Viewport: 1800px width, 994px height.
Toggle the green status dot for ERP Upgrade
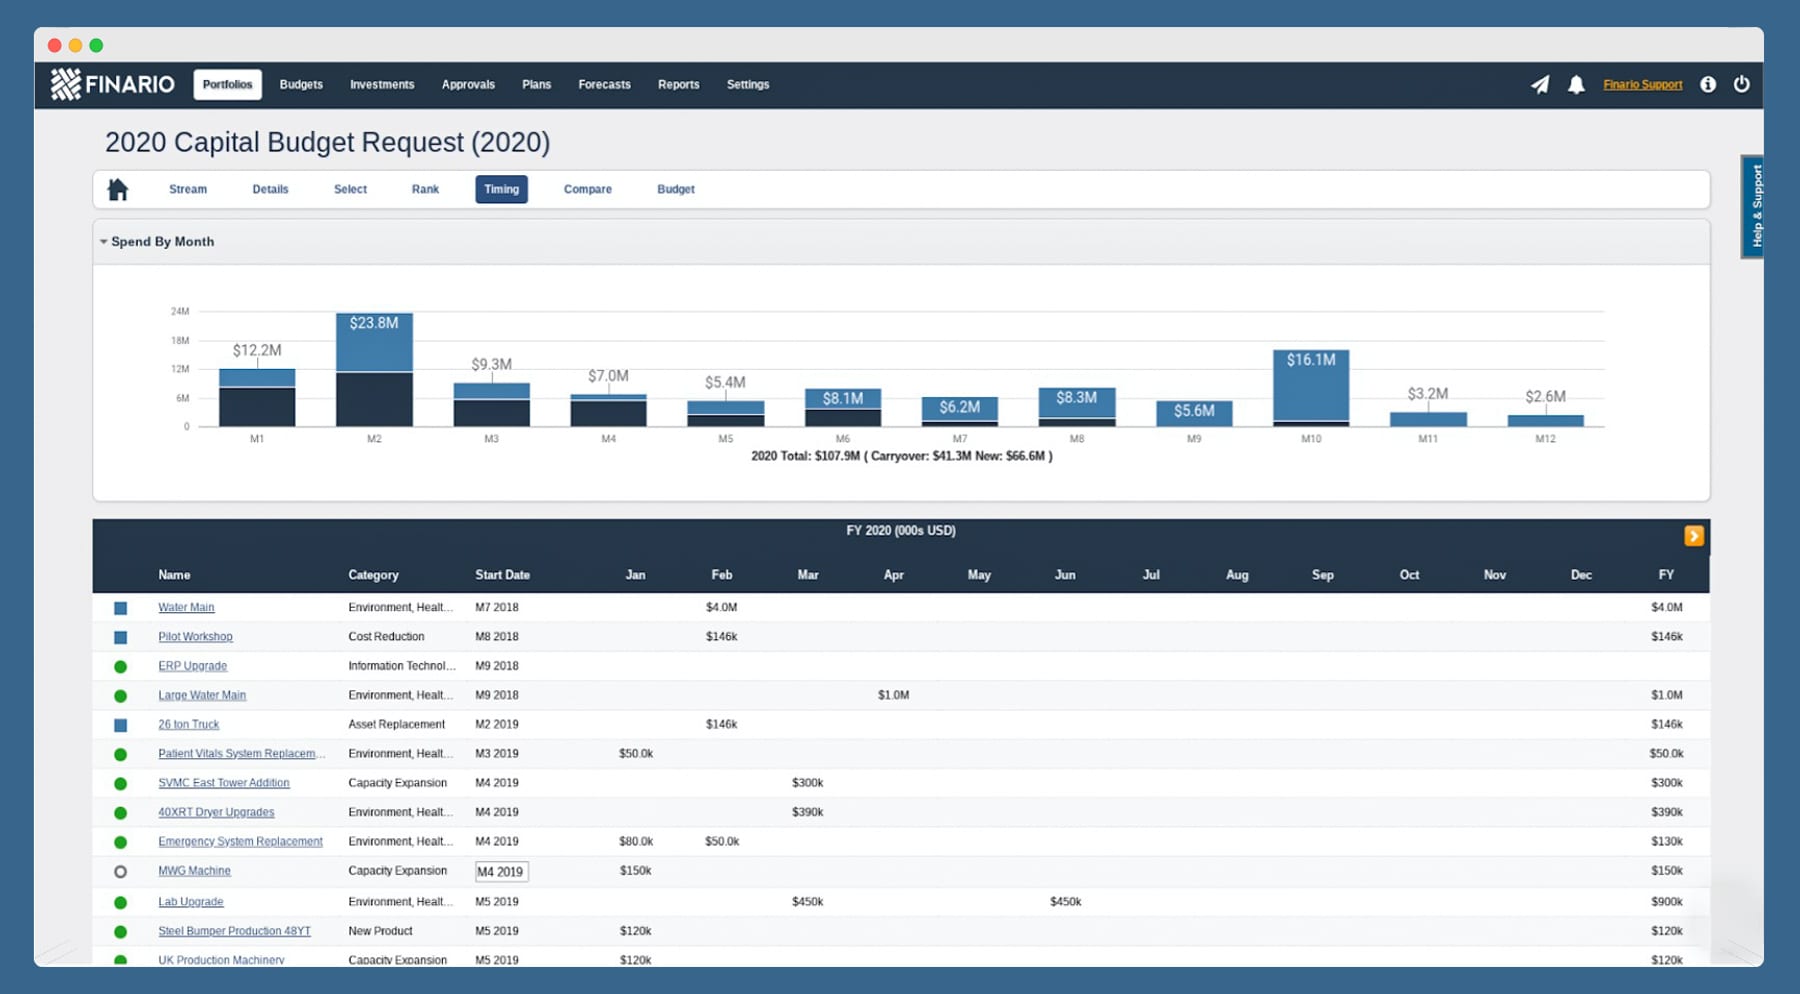(121, 667)
